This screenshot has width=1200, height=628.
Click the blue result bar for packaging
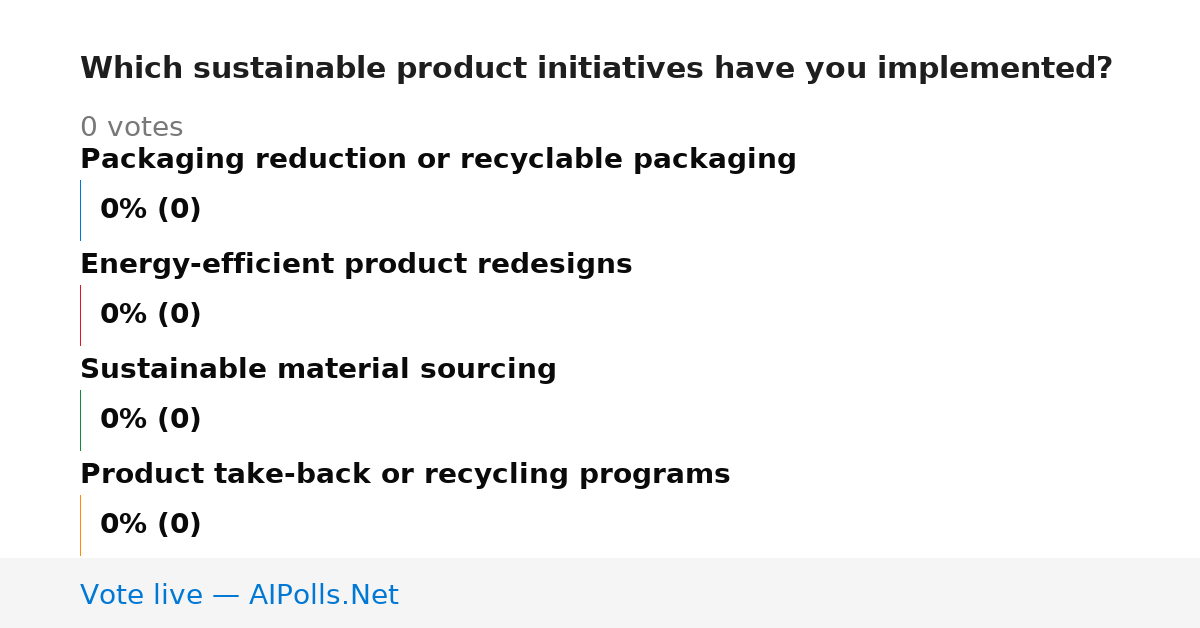[80, 210]
